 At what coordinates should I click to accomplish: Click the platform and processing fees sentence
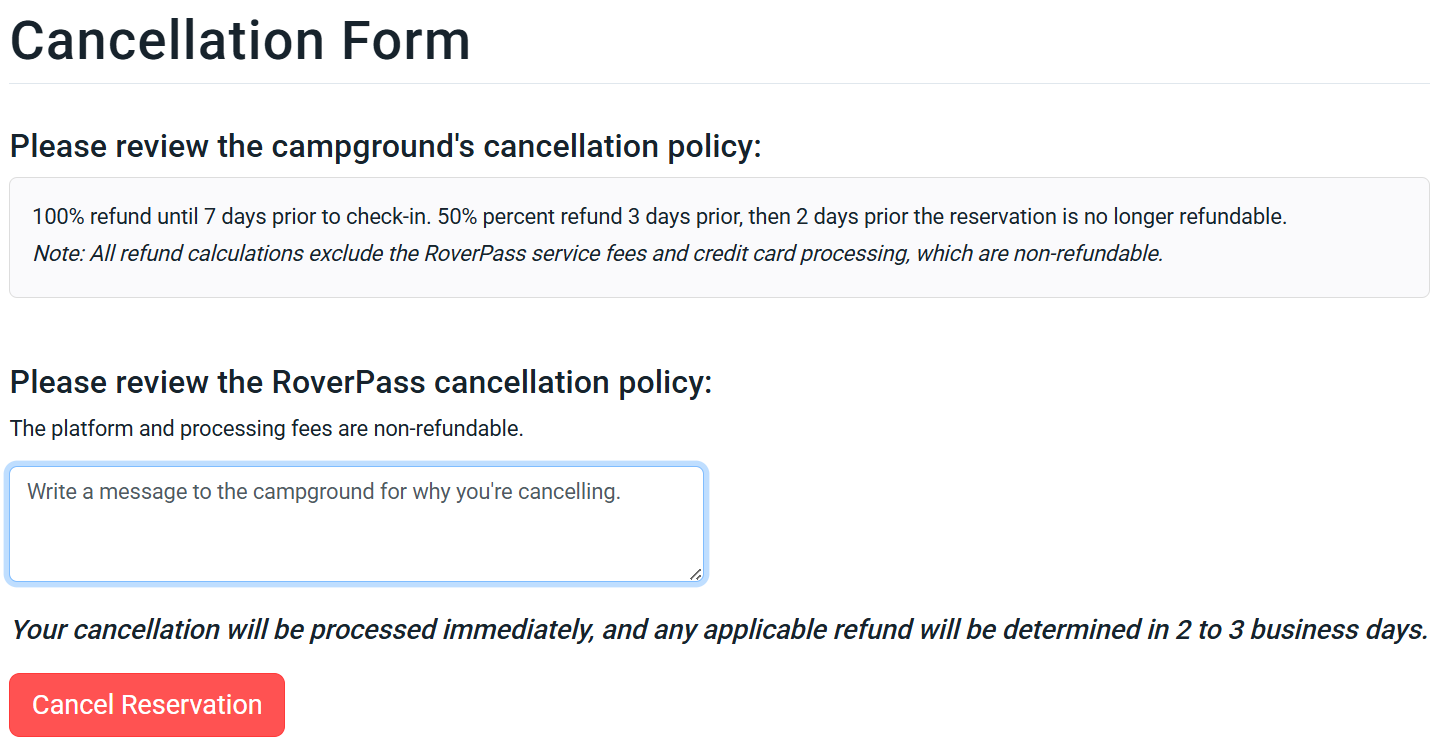point(266,429)
